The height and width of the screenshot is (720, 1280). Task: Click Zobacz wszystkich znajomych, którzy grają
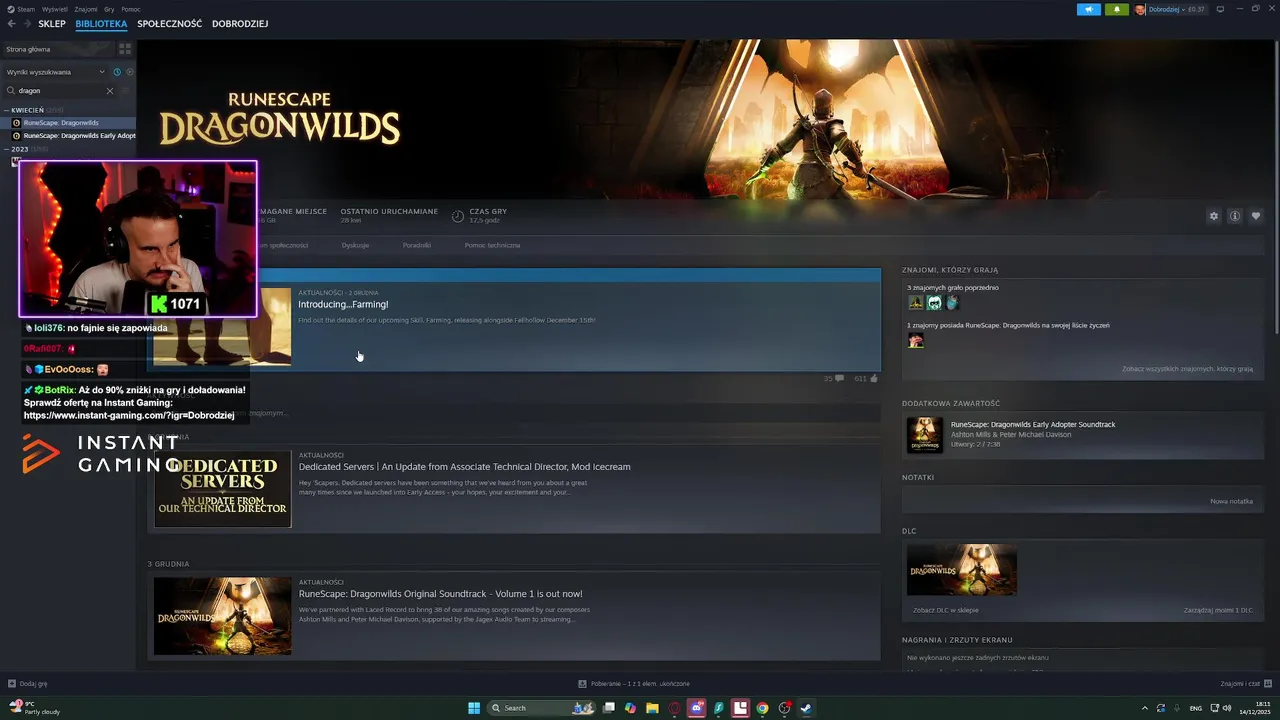(x=1187, y=369)
